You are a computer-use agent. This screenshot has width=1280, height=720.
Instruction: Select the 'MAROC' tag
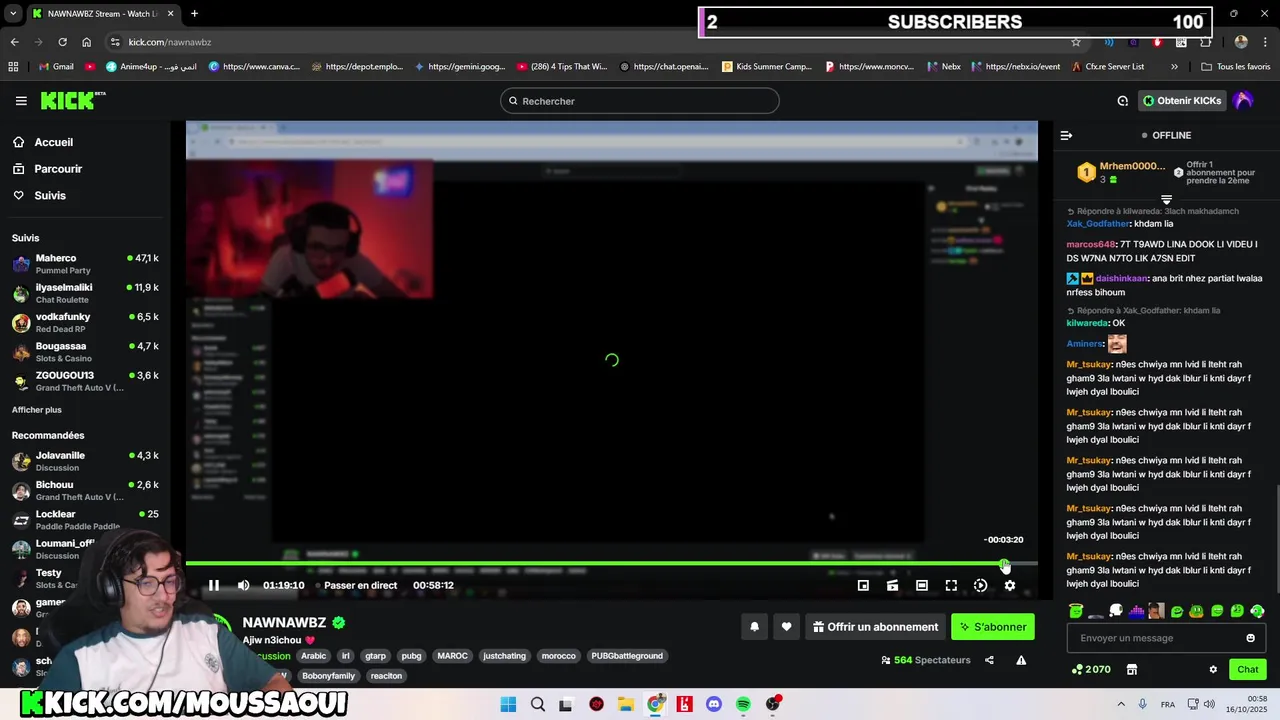pos(452,656)
